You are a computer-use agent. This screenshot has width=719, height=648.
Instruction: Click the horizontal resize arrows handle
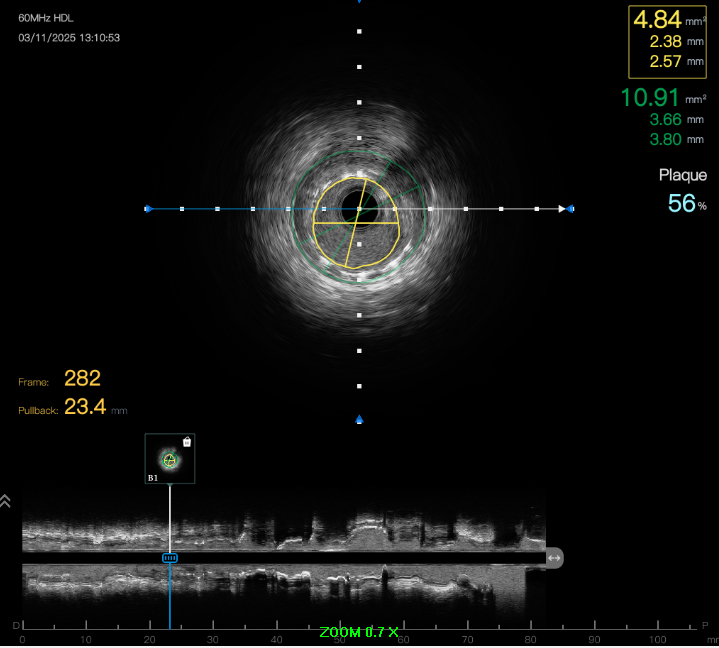(554, 557)
